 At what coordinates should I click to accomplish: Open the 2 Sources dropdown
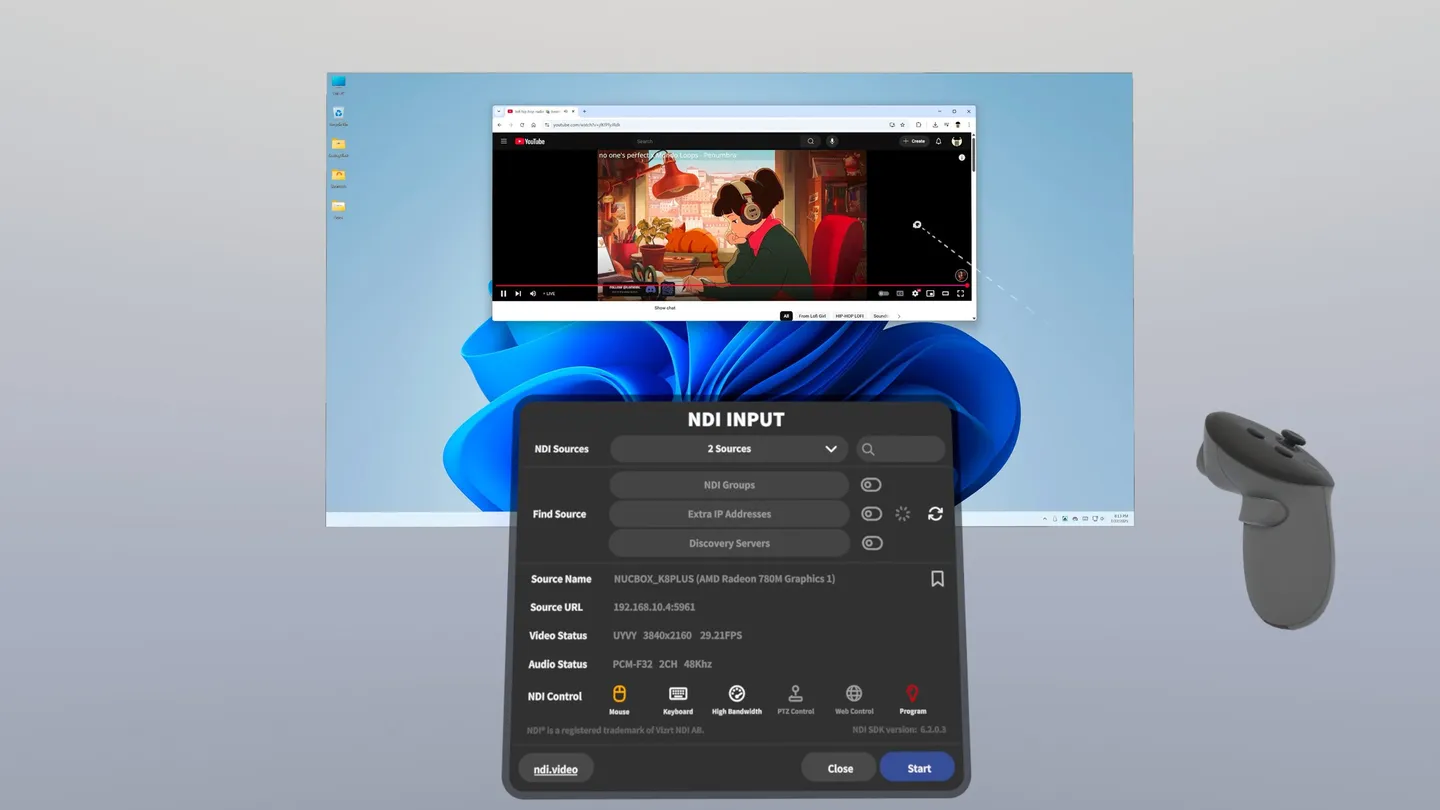729,448
